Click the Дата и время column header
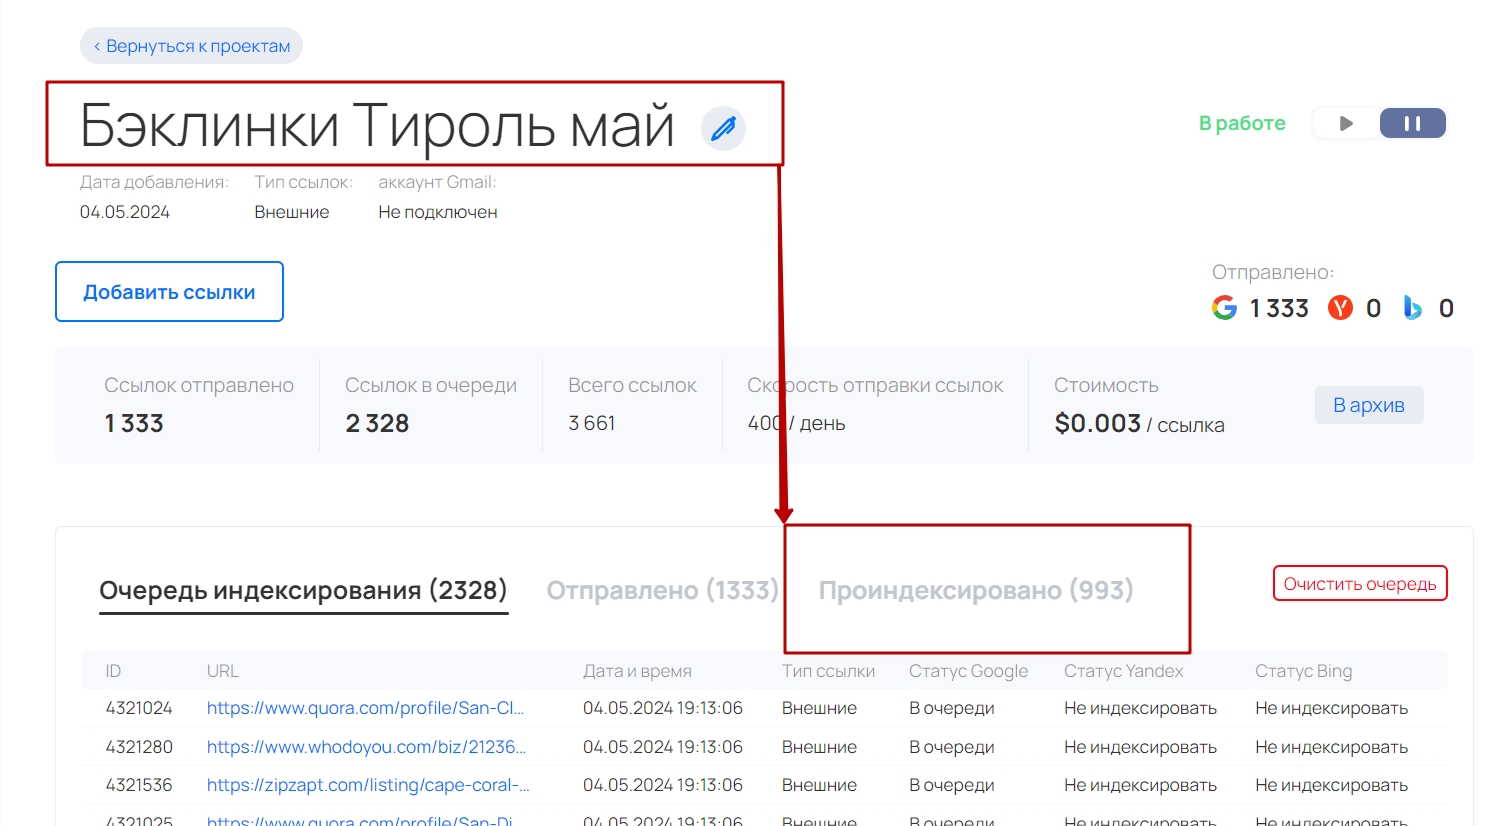Screen dimensions: 1499x826 click(637, 671)
